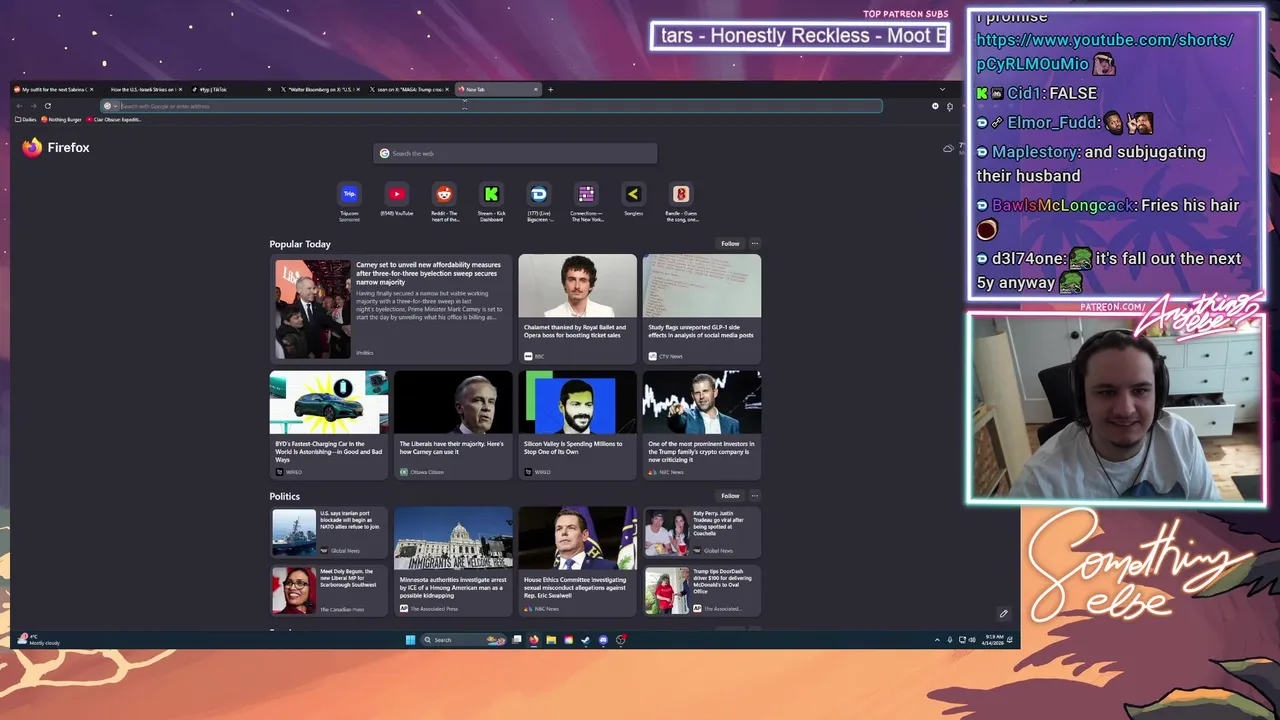This screenshot has height=720, width=1280.
Task: Open the Katy Perry Justin Trudeau story
Action: pos(701,533)
